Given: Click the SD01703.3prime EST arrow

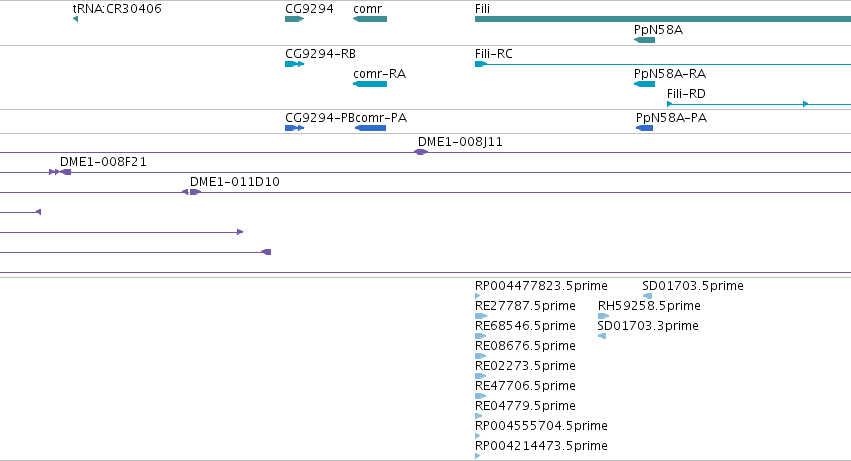Looking at the screenshot, I should pos(601,336).
